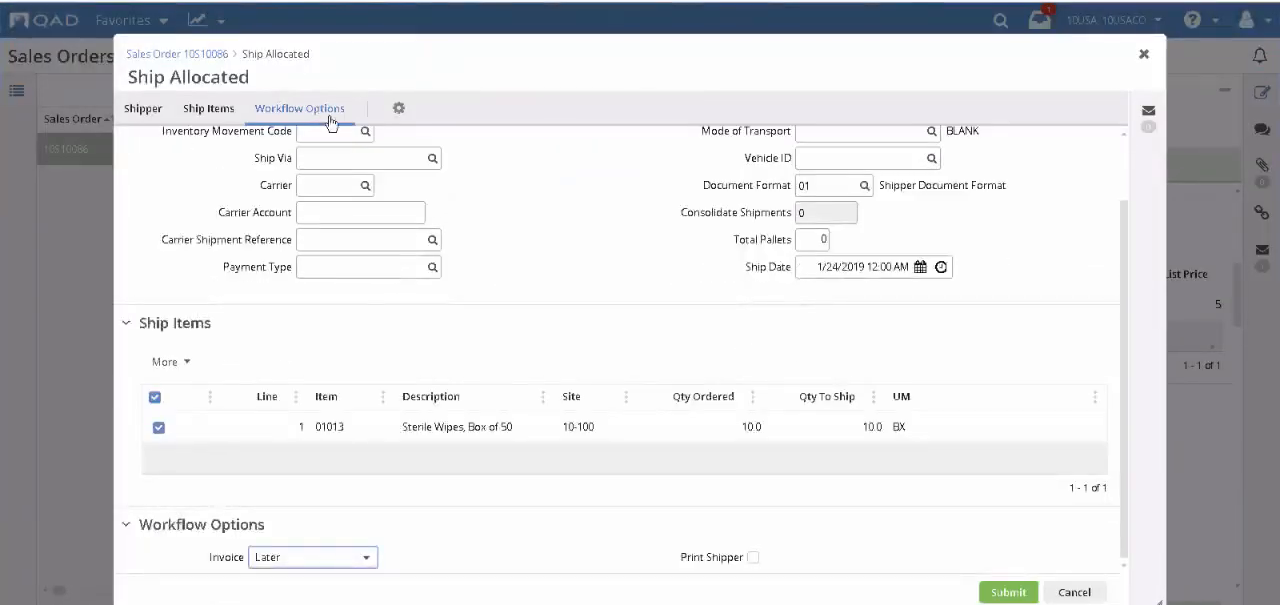Collapse the Ship Items section

click(126, 323)
